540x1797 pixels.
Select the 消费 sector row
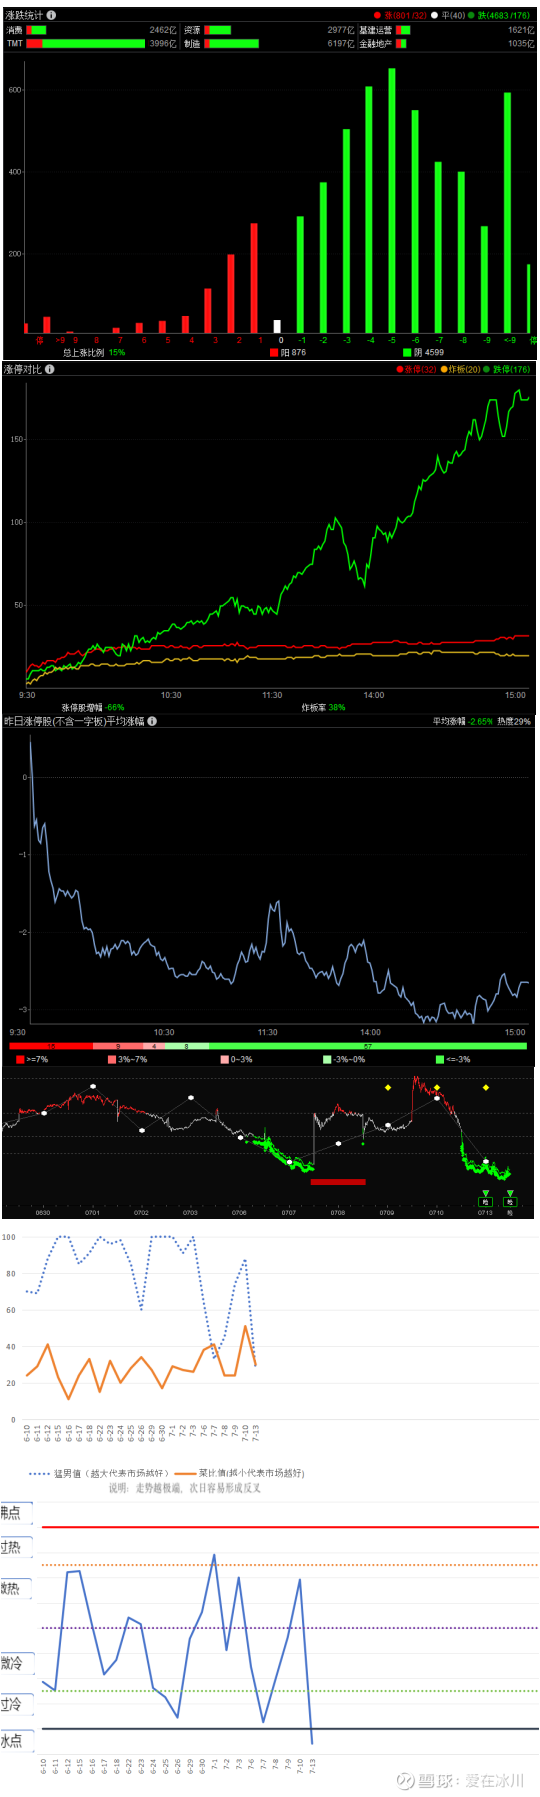(91, 31)
